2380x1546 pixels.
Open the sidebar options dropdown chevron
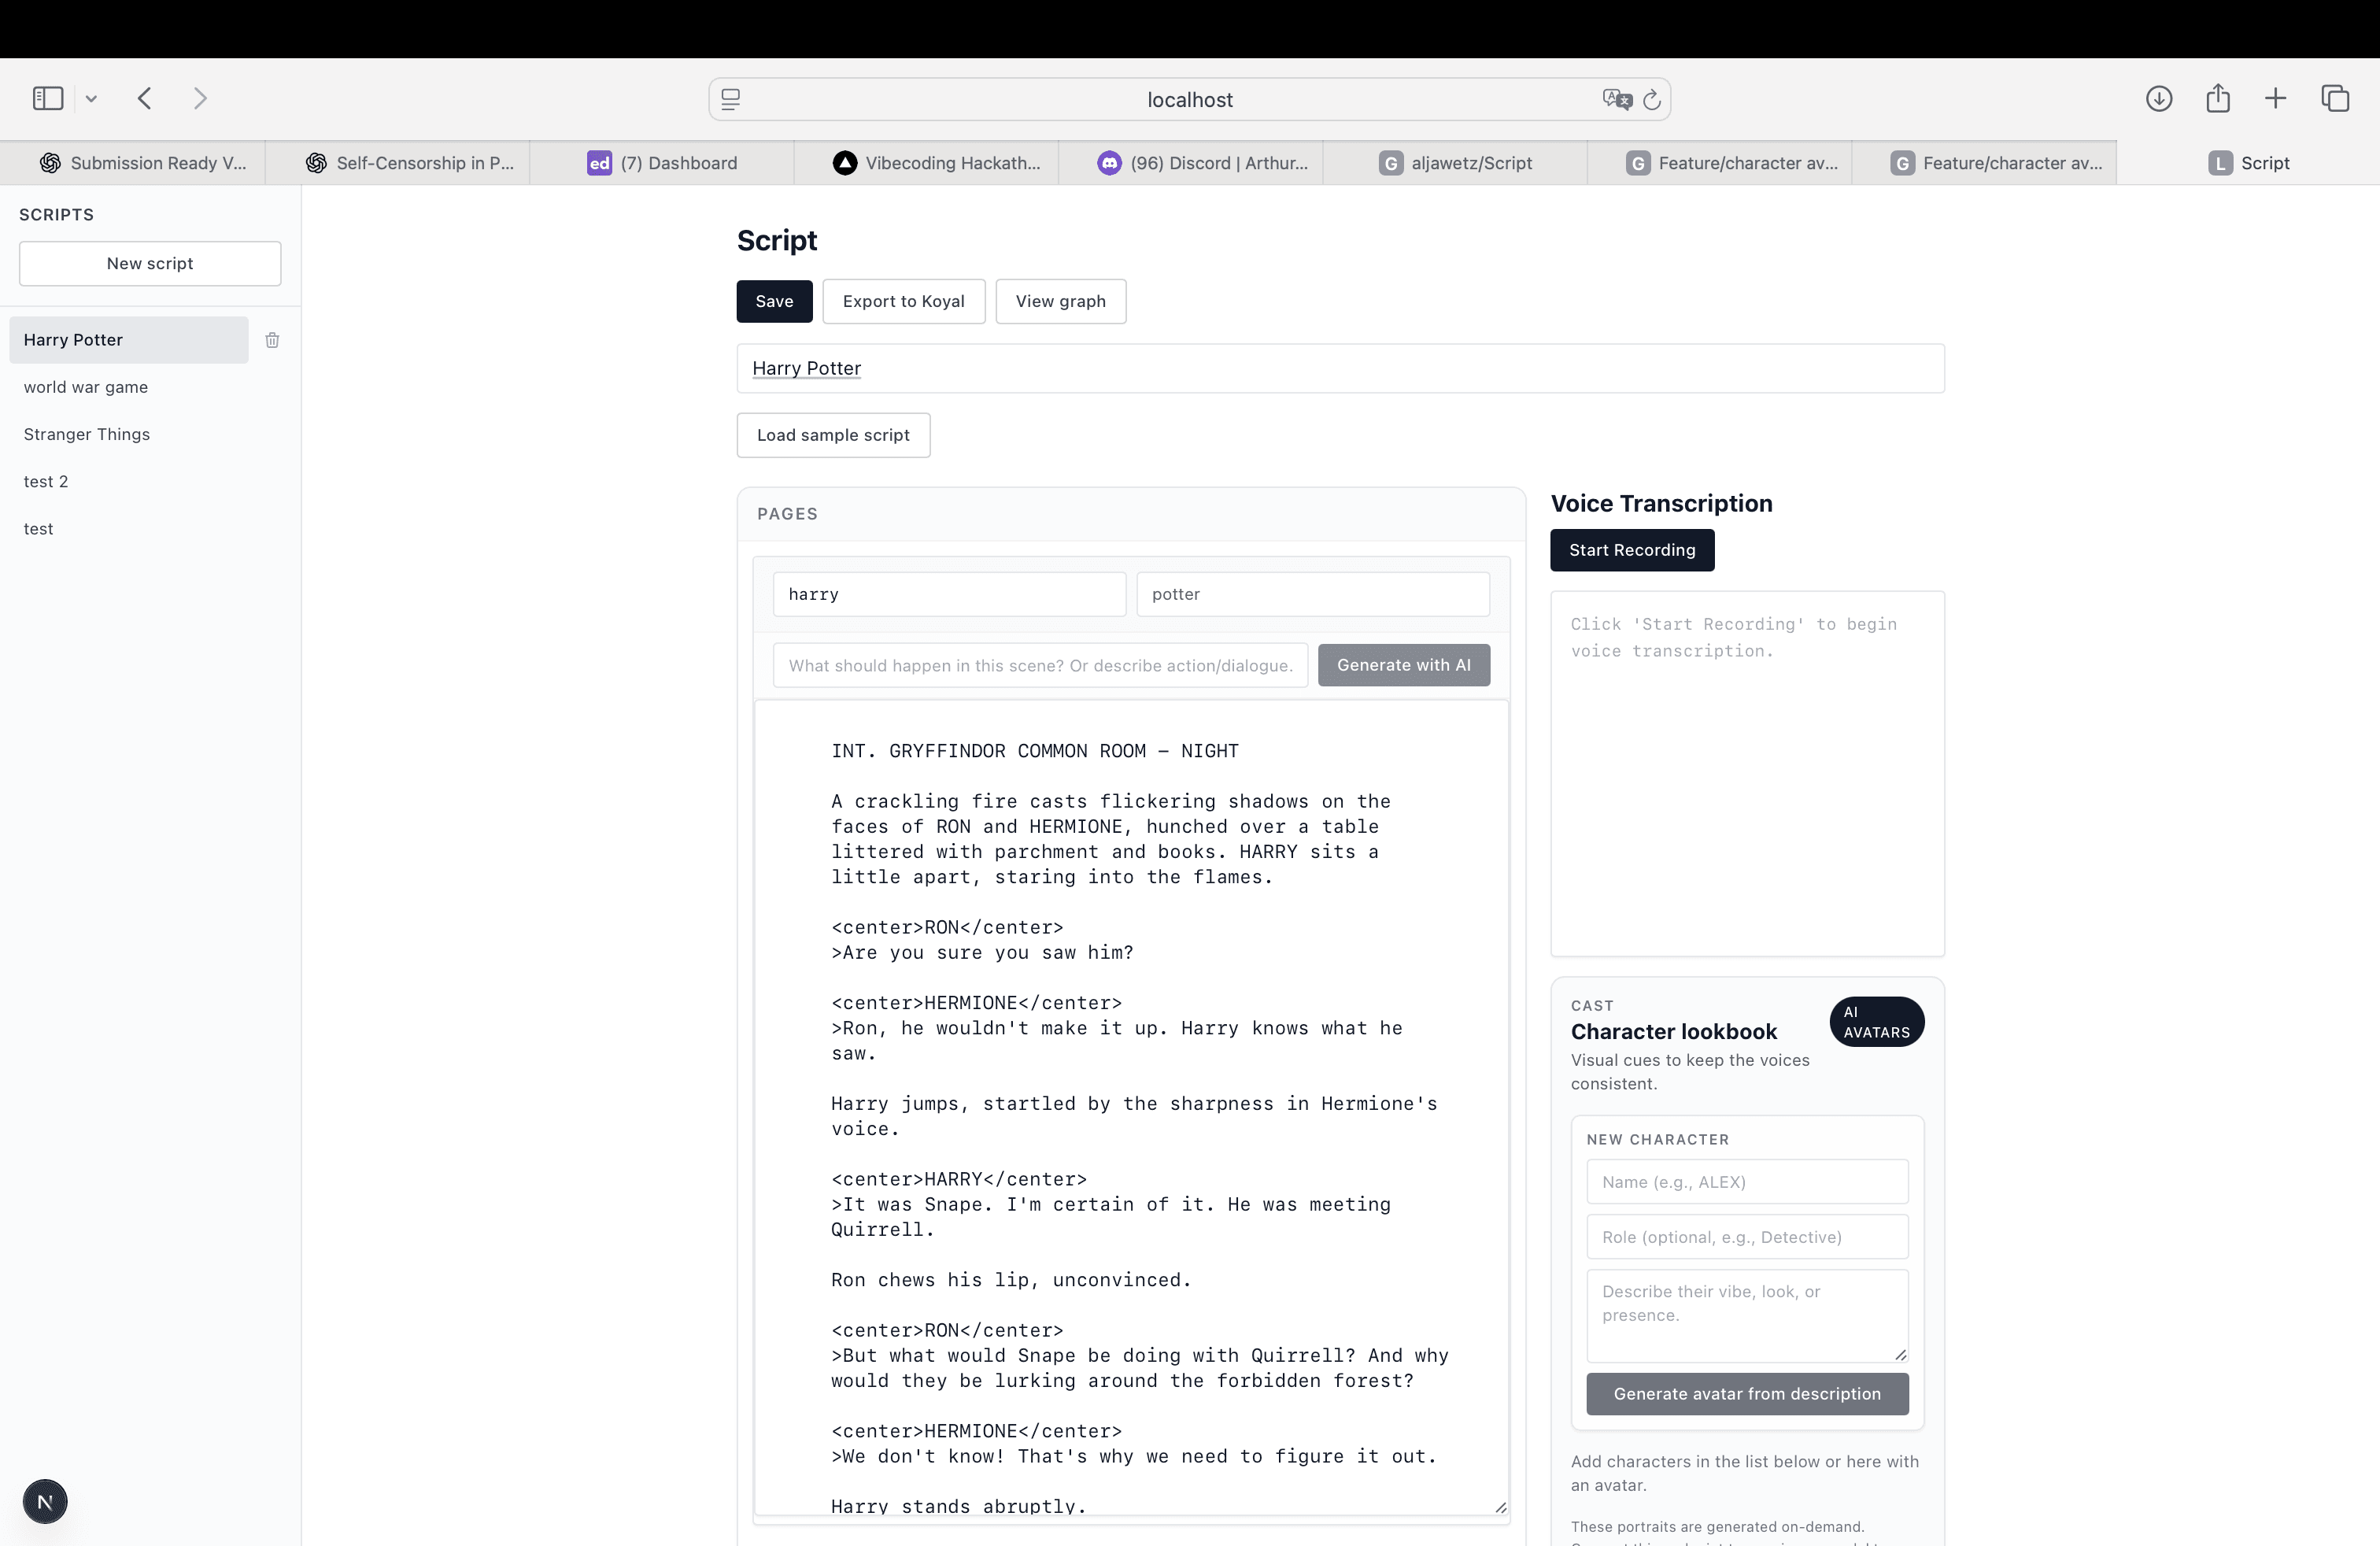coord(91,98)
